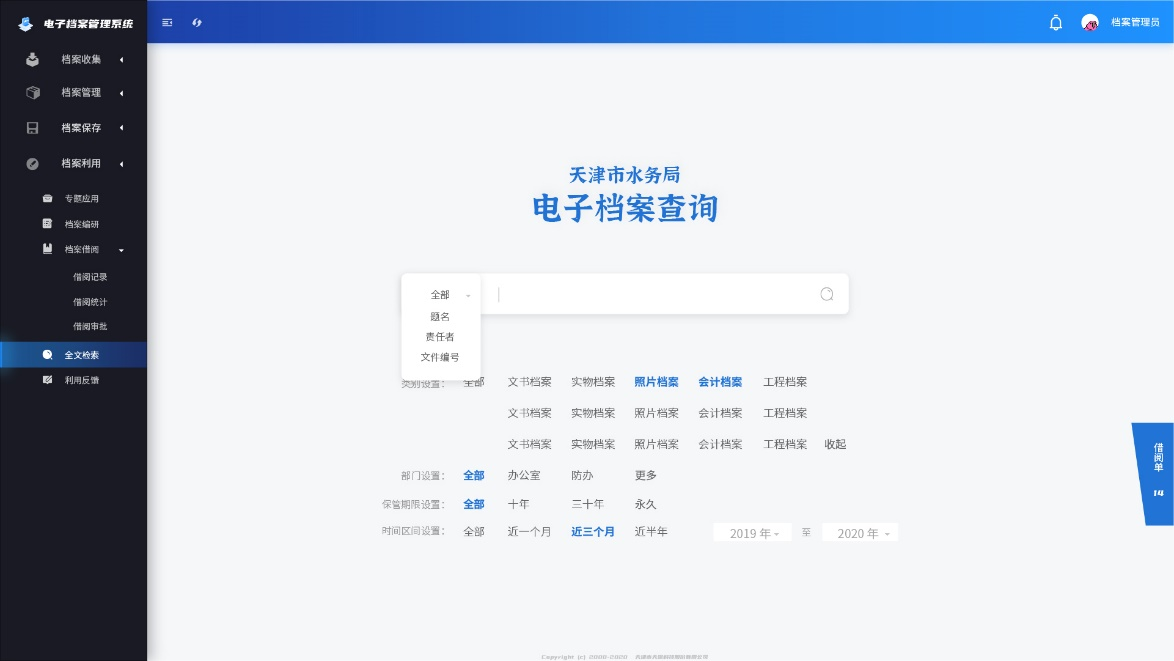Image resolution: width=1174 pixels, height=661 pixels.
Task: Click the user avatar icon beside 档案管理员
Action: pyautogui.click(x=1089, y=22)
